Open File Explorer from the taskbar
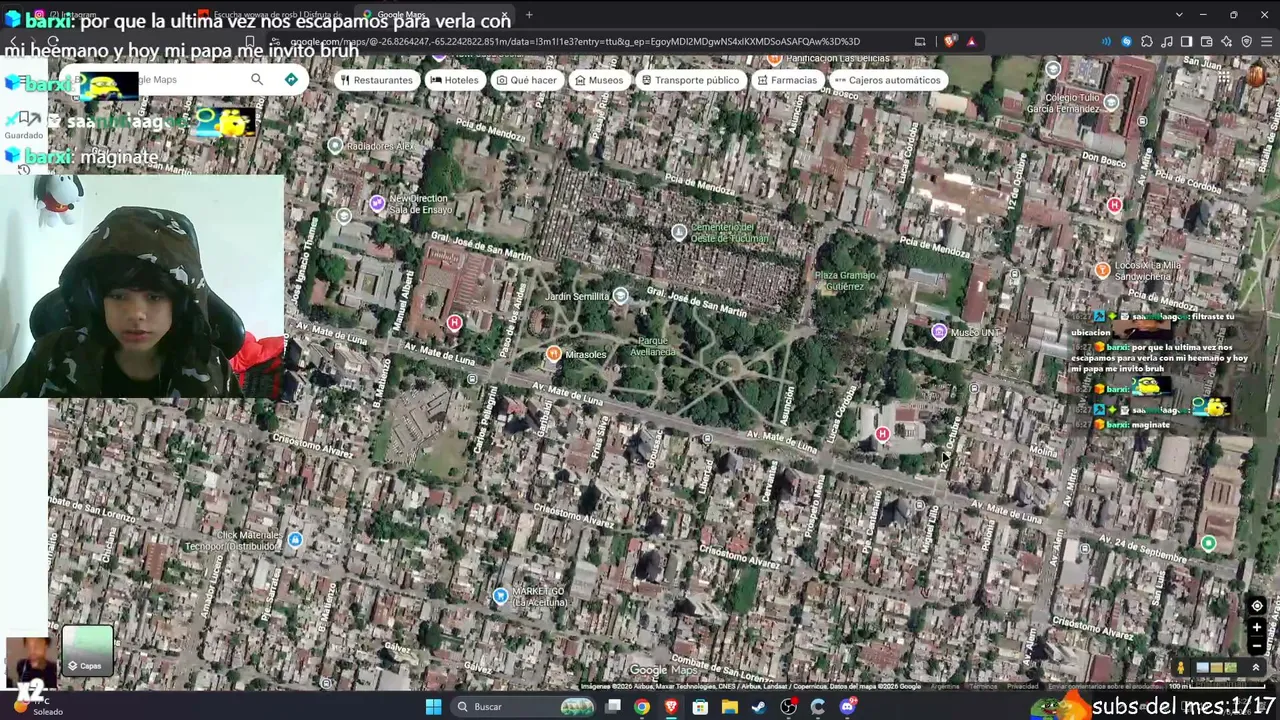The height and width of the screenshot is (720, 1280). [730, 707]
